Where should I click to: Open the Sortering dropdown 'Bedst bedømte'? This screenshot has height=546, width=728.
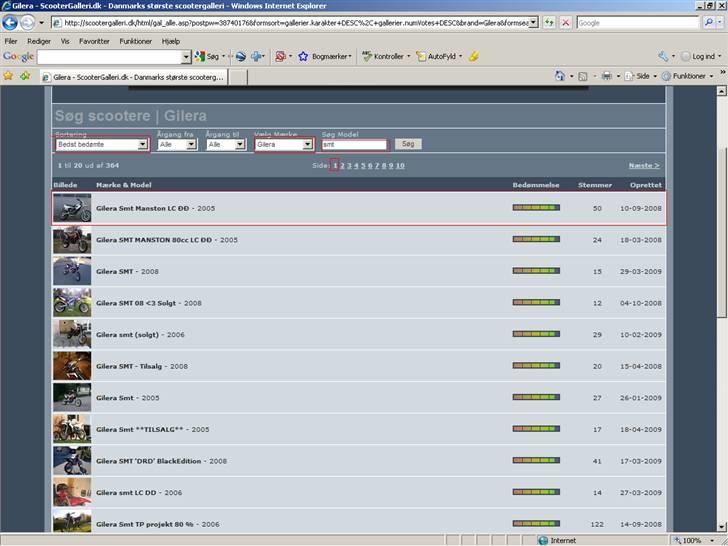pyautogui.click(x=102, y=144)
